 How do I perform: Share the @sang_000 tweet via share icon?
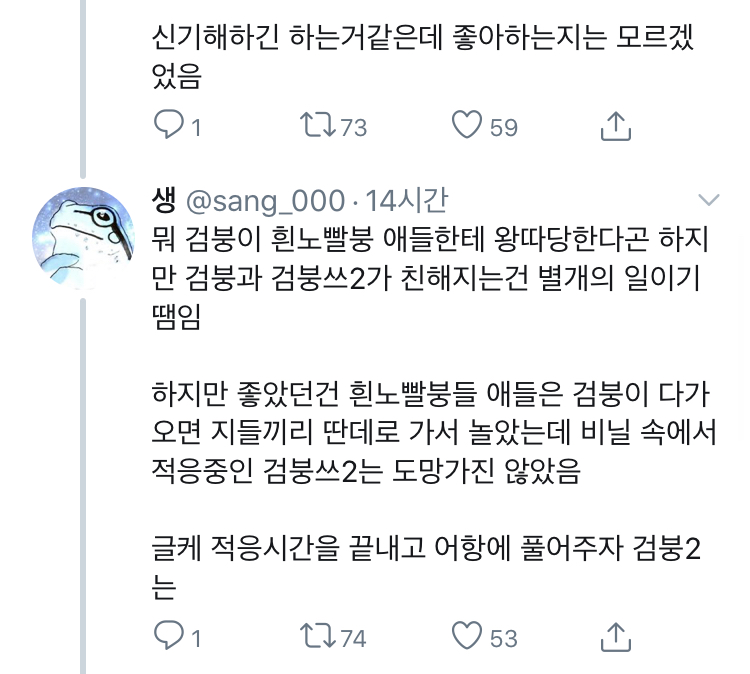tap(615, 635)
